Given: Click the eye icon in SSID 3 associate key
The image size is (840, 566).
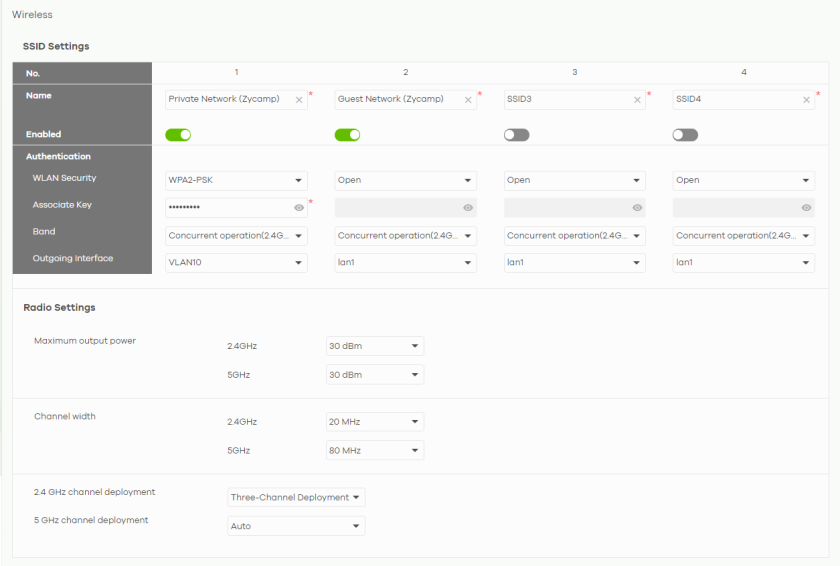Looking at the screenshot, I should click(x=637, y=208).
